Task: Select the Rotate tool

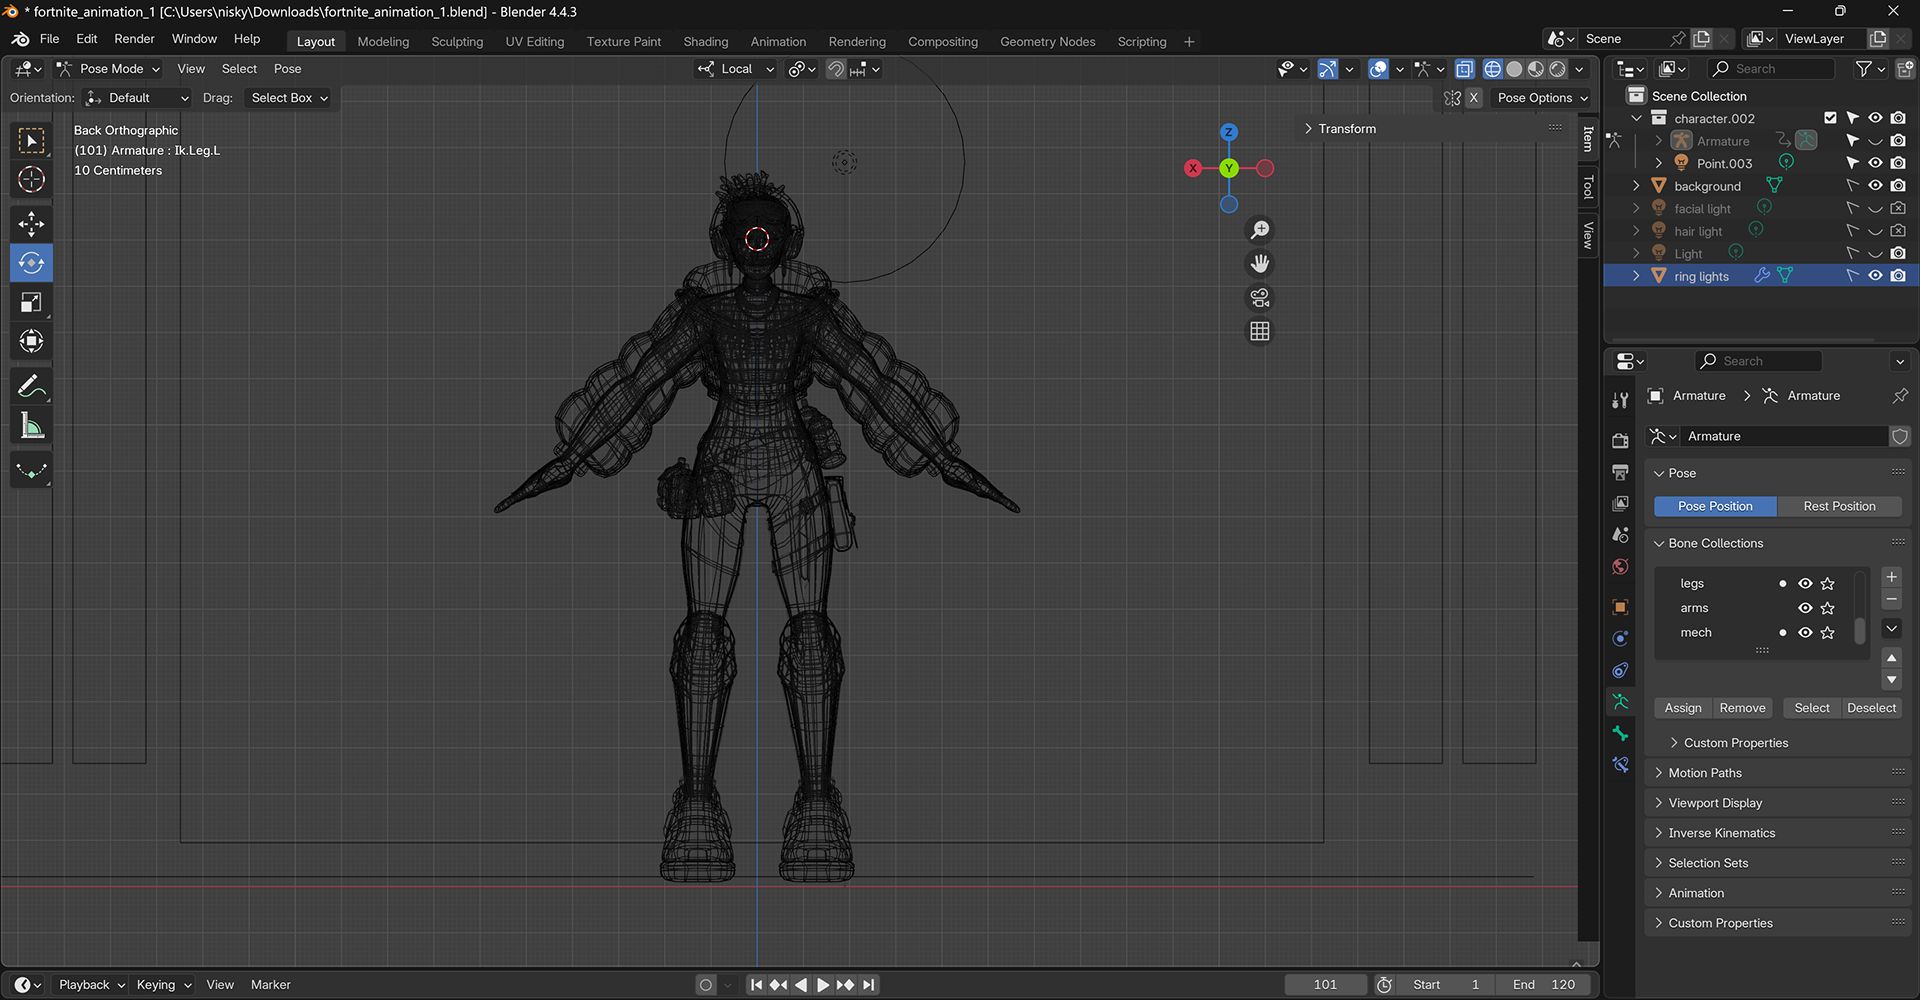Action: [x=32, y=263]
